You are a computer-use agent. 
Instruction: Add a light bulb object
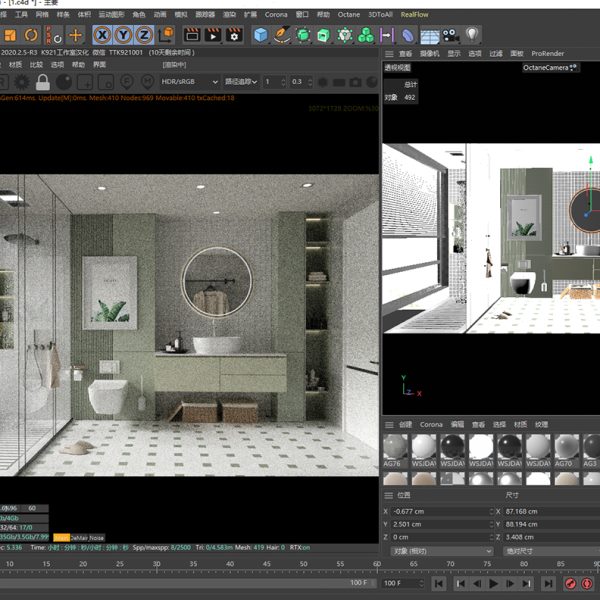473,34
